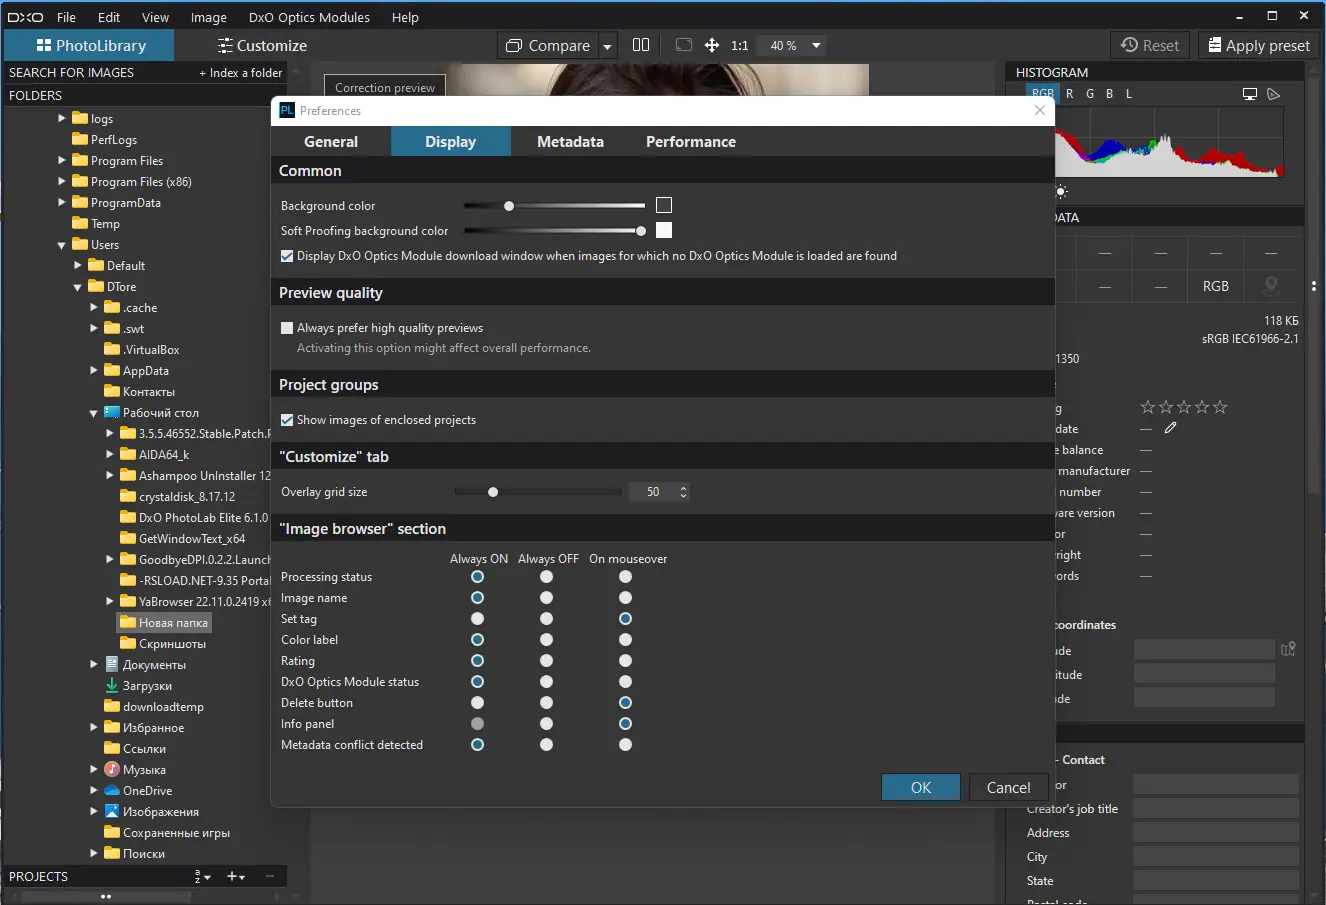The width and height of the screenshot is (1326, 905).
Task: Switch to Metadata preferences tab
Action: pos(570,142)
